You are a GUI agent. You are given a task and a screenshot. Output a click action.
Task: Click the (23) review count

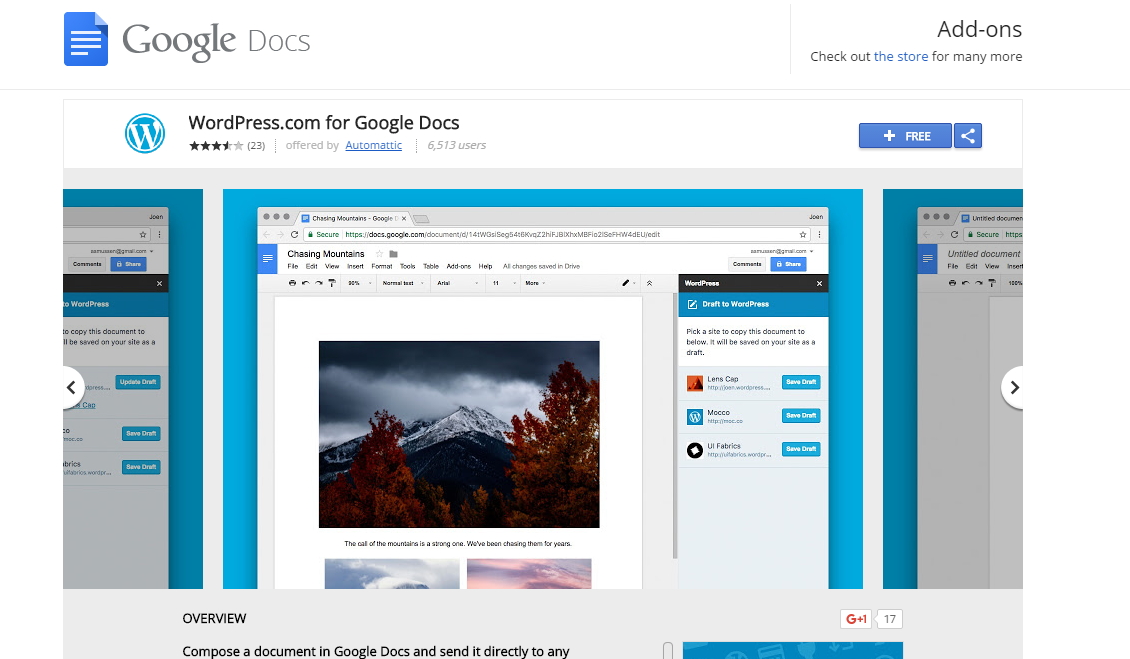(256, 146)
